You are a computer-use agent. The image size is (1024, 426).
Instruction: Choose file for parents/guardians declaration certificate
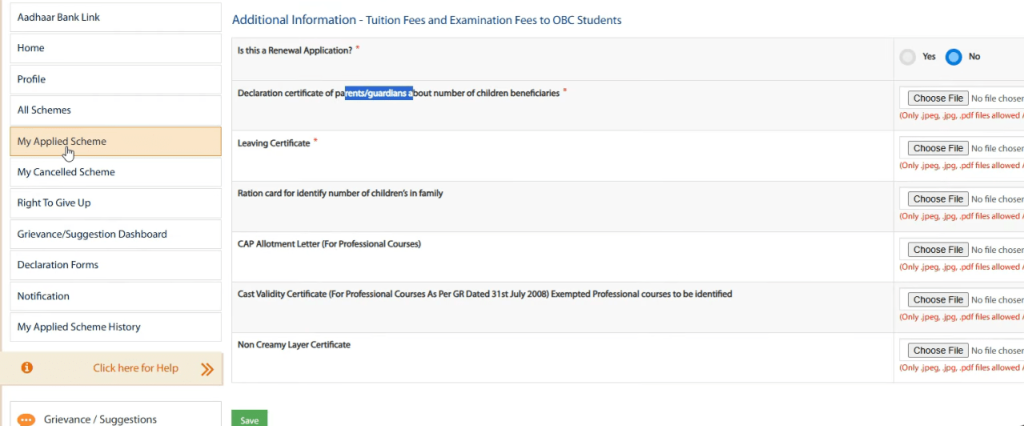[937, 98]
